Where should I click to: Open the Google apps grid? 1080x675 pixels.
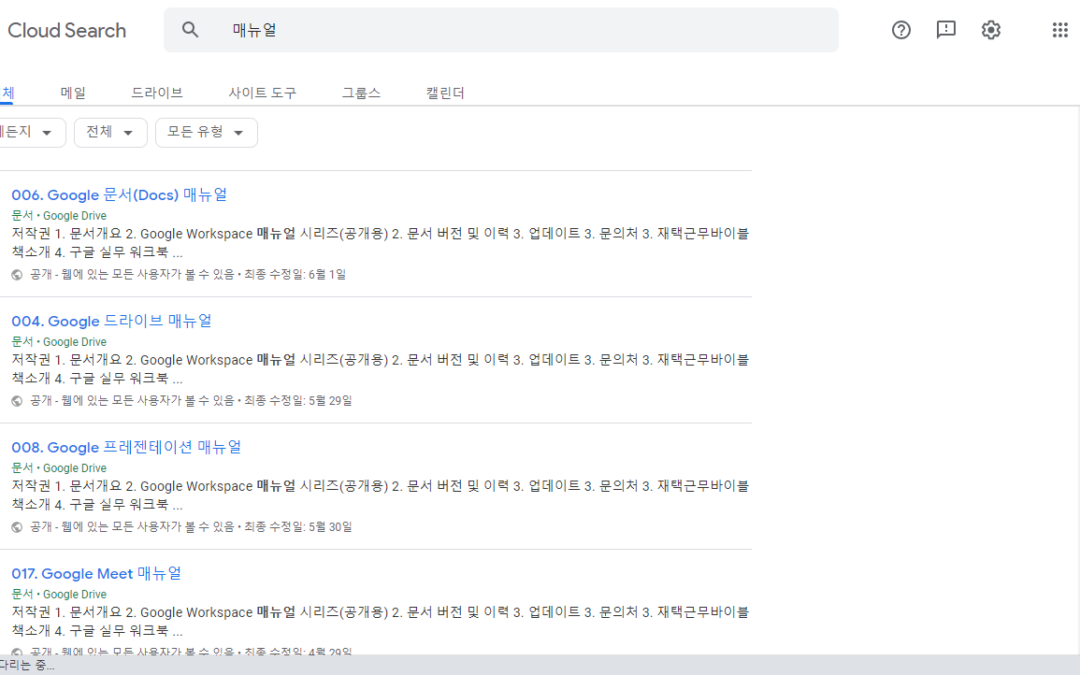click(x=1060, y=30)
